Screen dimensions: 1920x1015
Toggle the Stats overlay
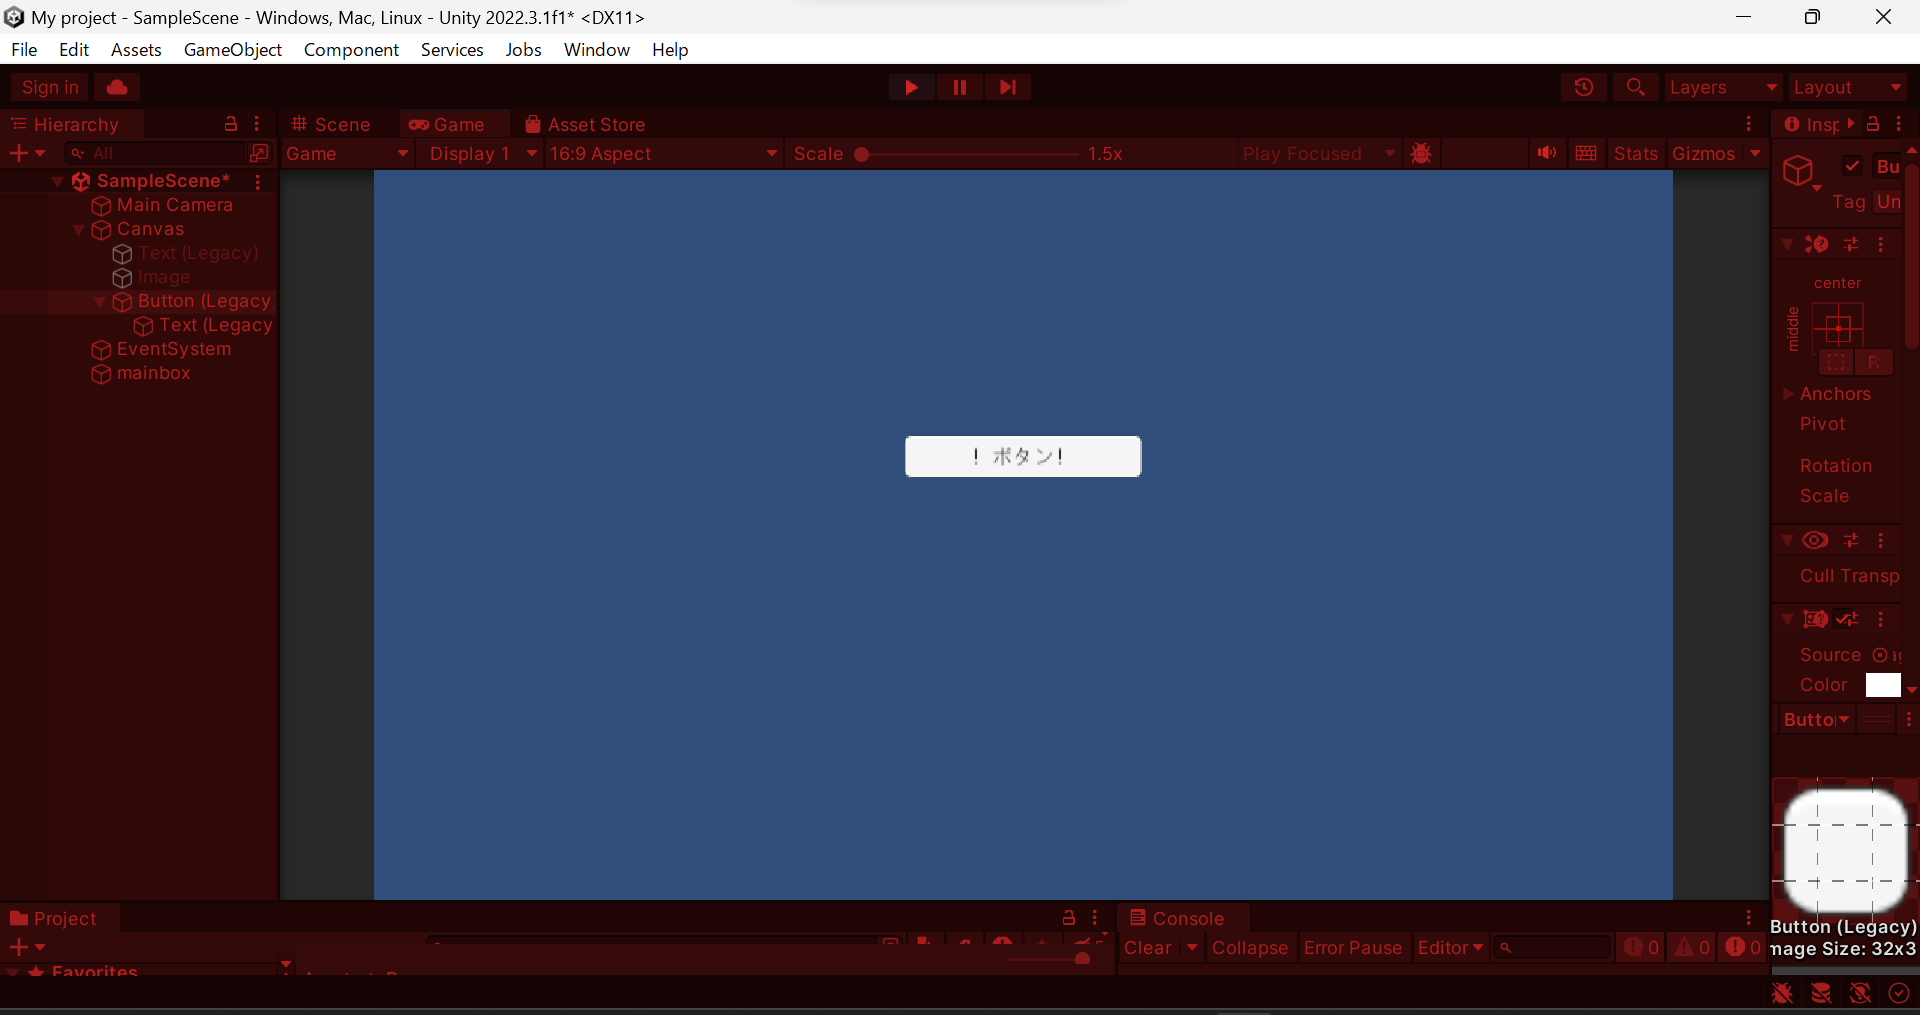click(x=1636, y=153)
